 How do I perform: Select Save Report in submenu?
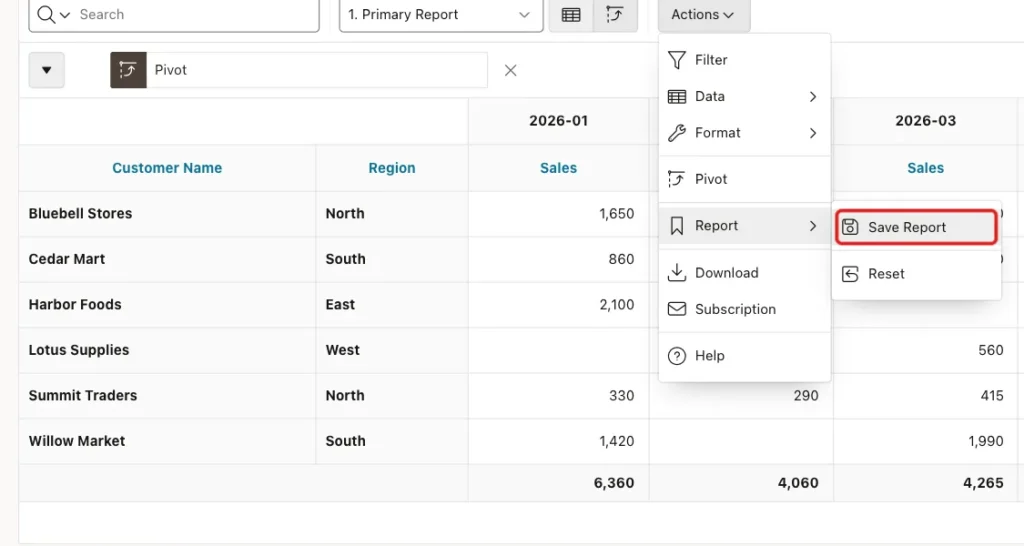point(916,227)
